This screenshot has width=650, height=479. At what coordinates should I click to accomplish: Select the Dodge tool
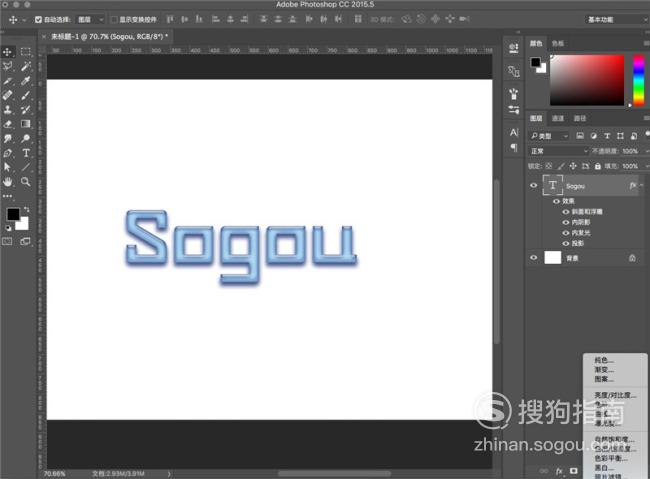[26, 139]
